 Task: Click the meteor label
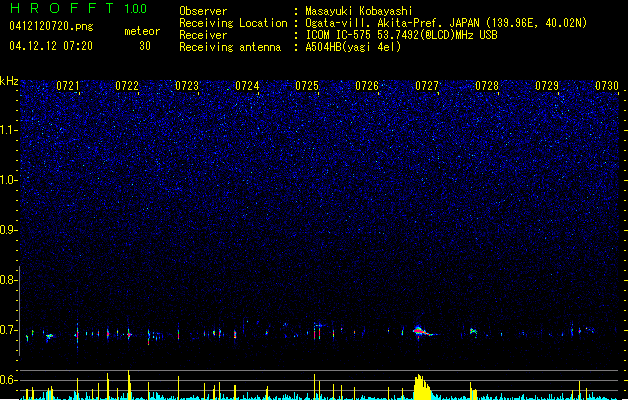[142, 31]
